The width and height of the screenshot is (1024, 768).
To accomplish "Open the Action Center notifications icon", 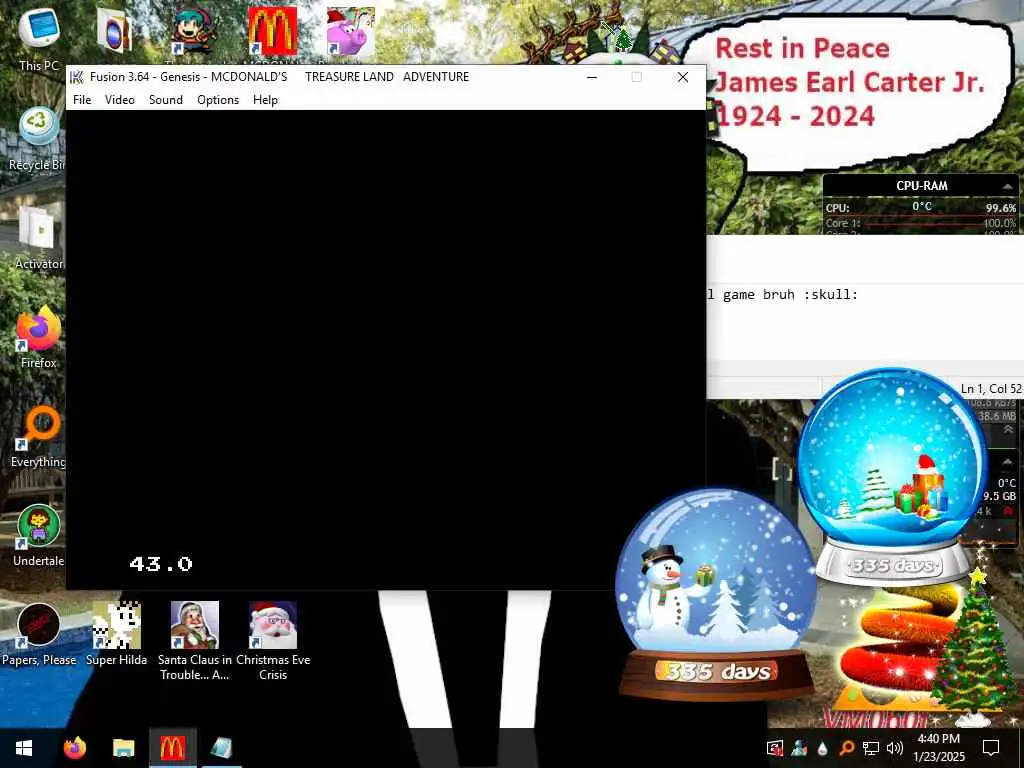I will (991, 748).
